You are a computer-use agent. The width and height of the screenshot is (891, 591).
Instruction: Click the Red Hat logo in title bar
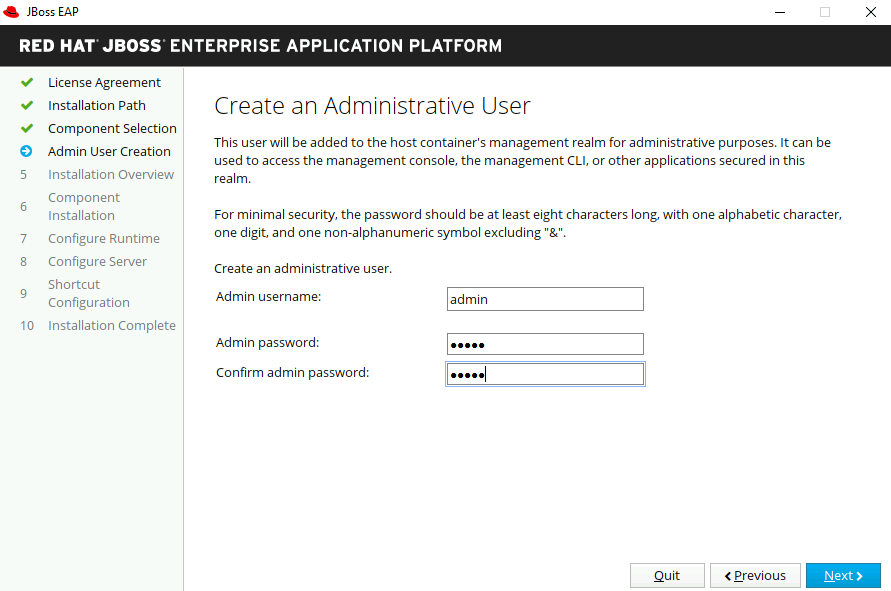pyautogui.click(x=11, y=12)
